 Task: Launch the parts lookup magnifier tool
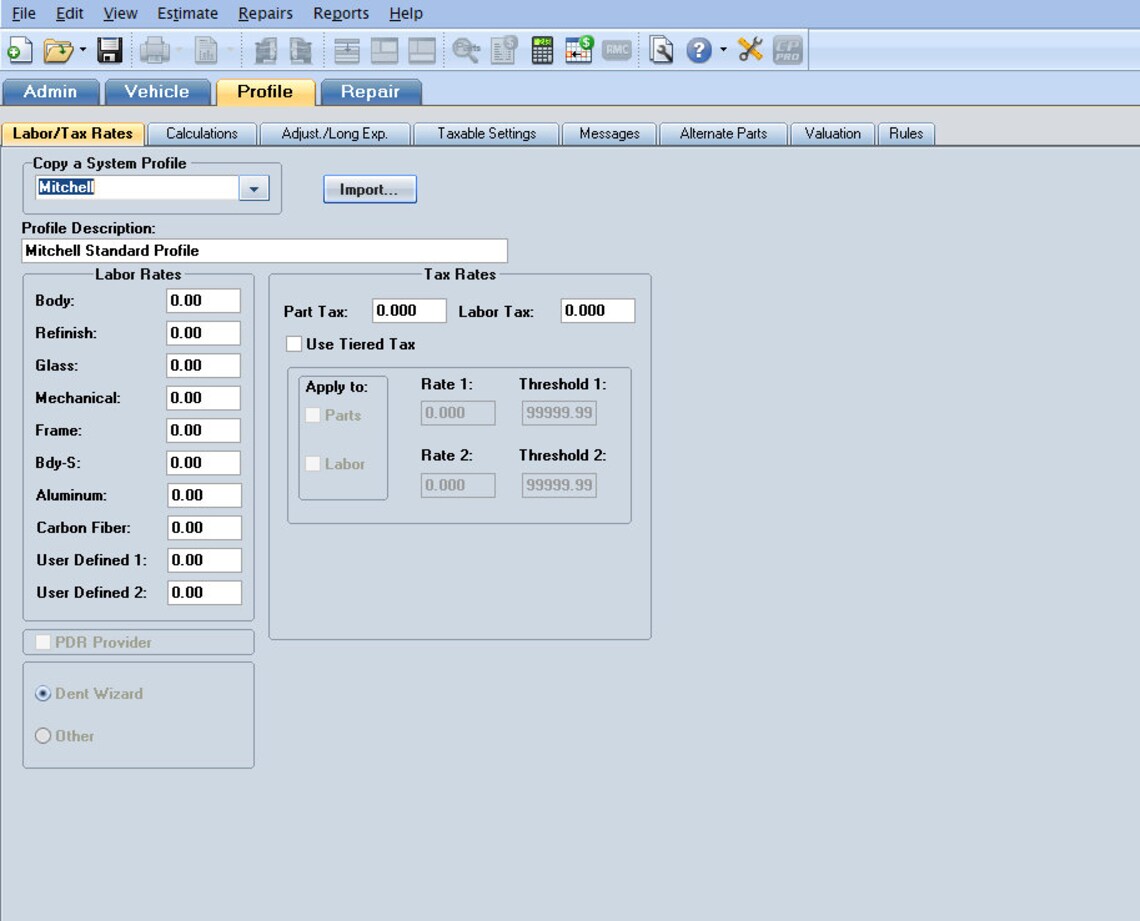coord(464,50)
